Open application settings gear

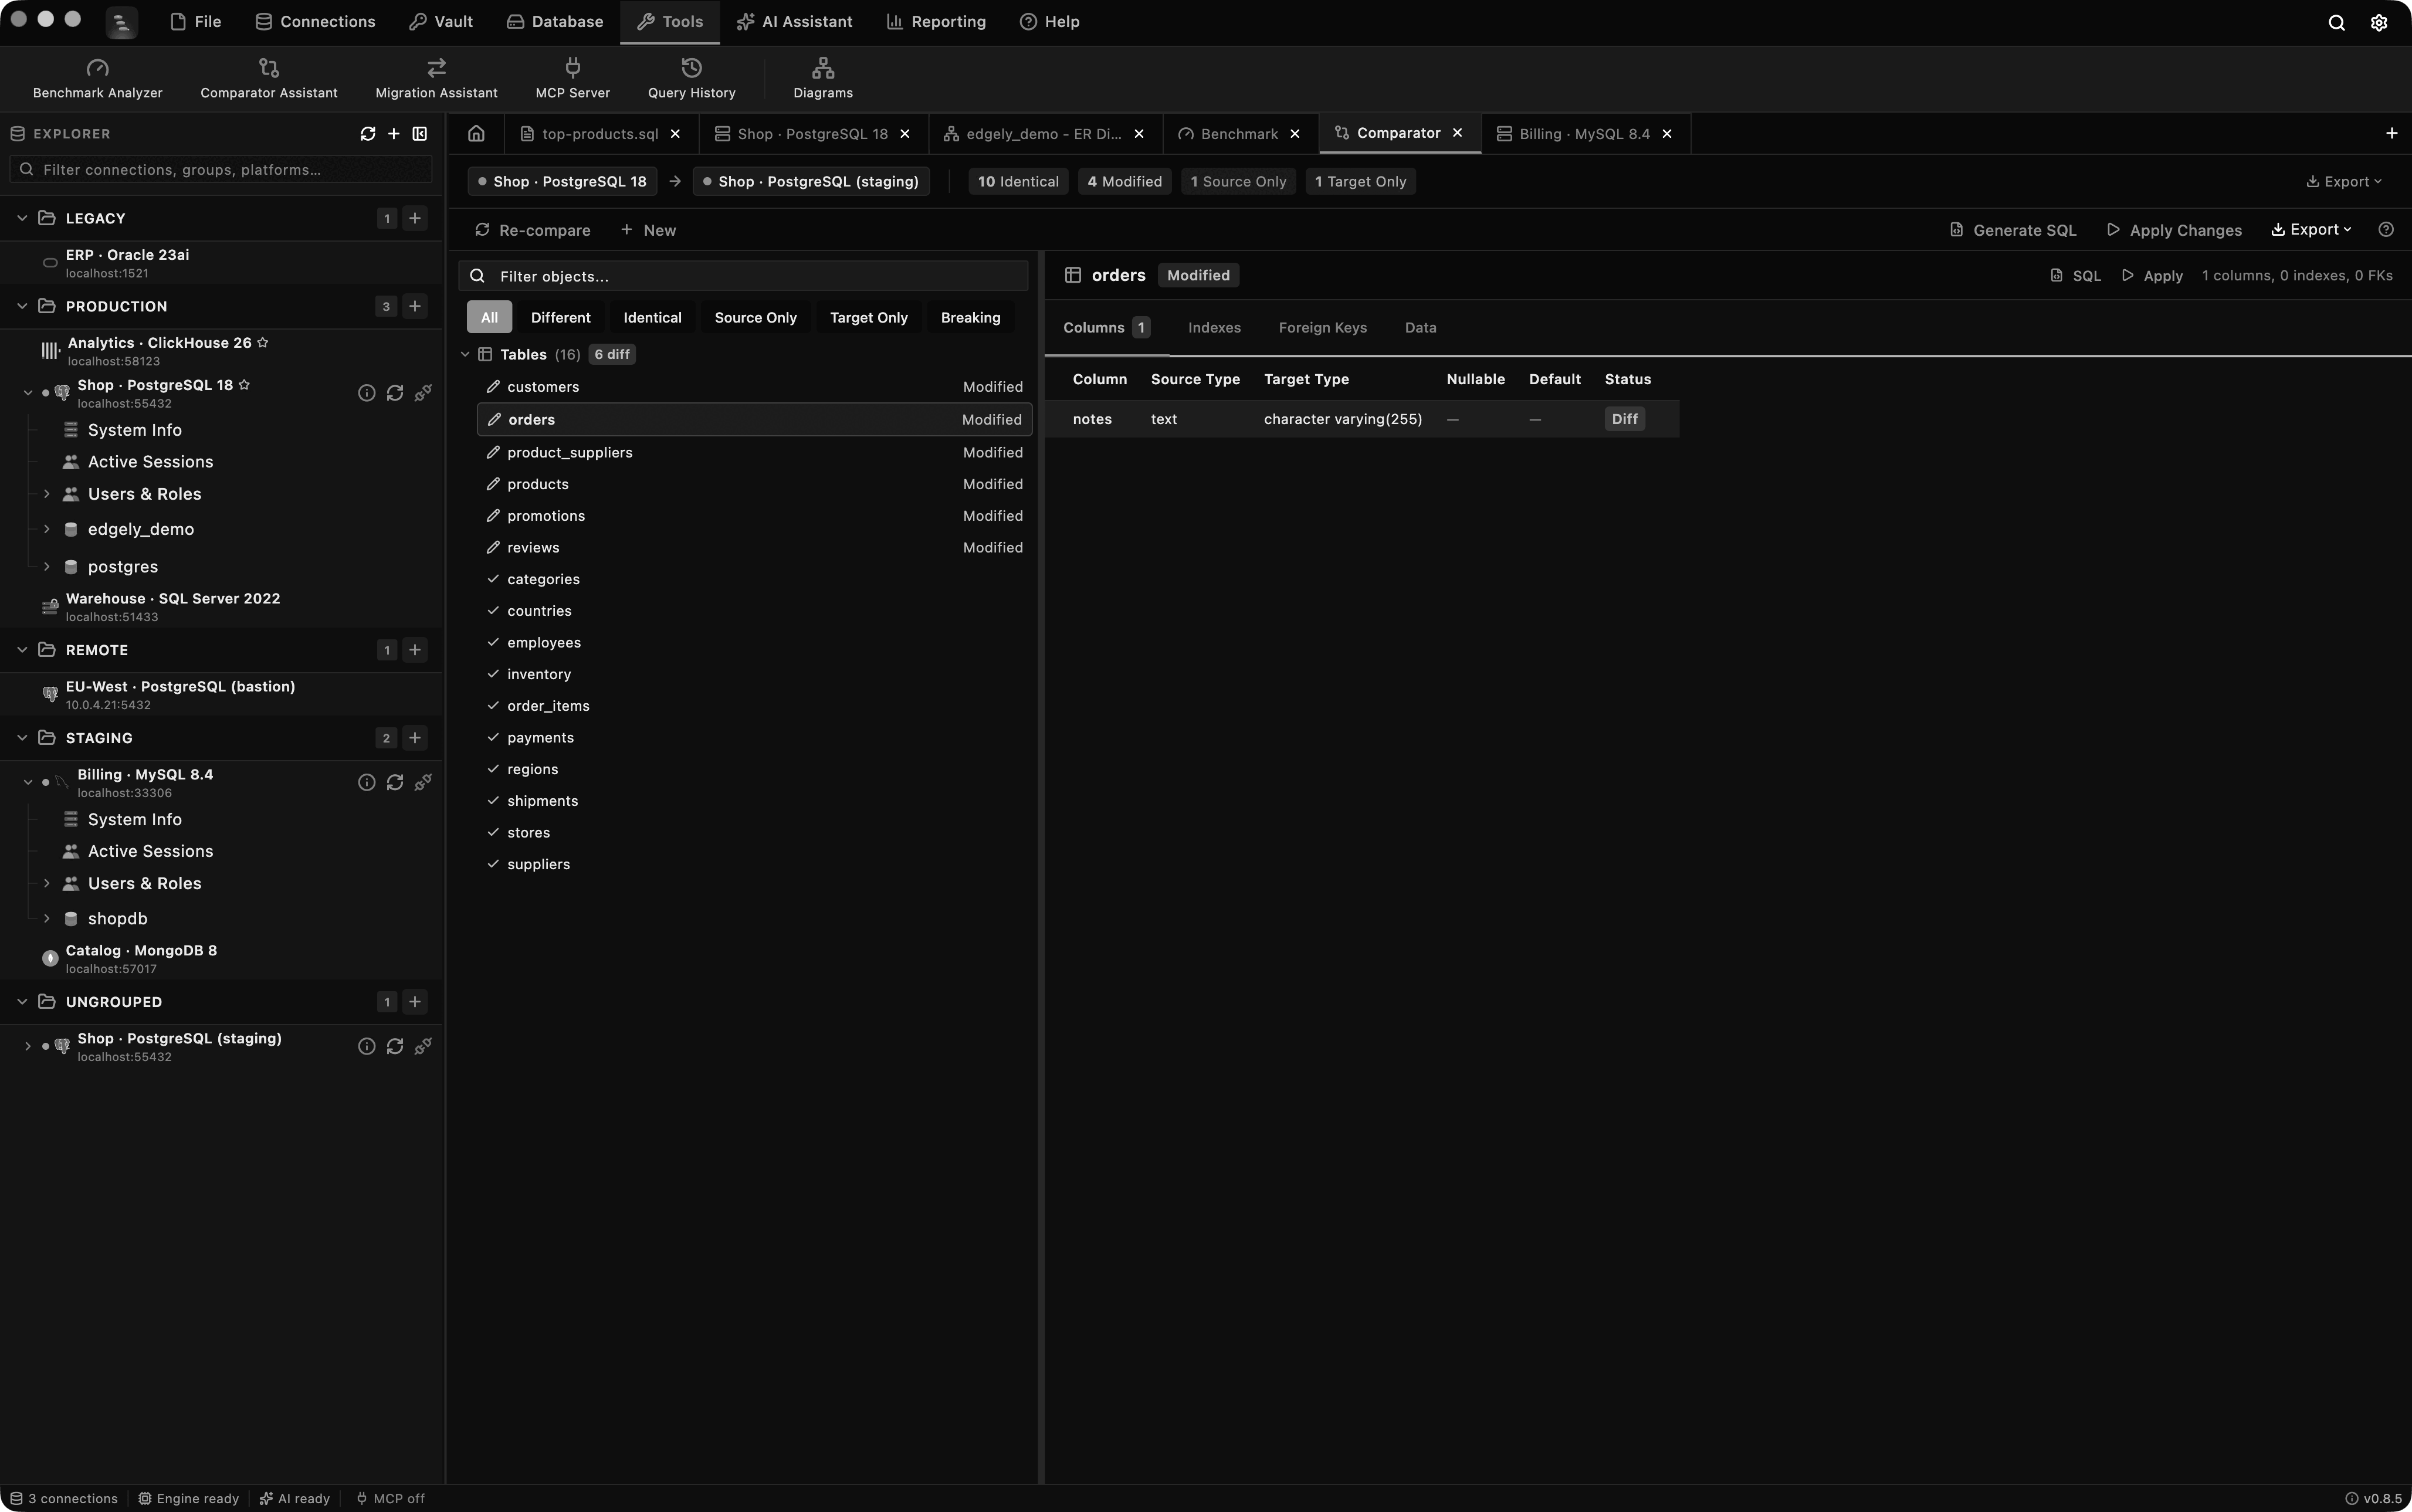[2379, 22]
